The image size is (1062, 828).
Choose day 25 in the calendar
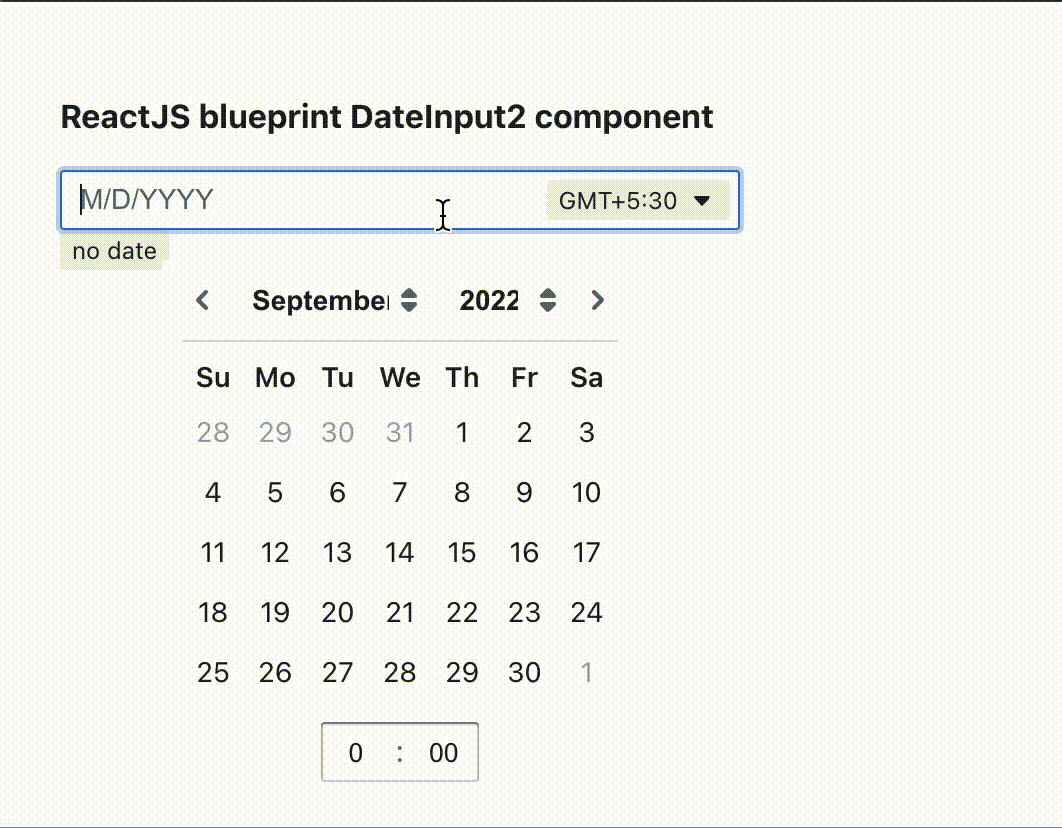213,672
